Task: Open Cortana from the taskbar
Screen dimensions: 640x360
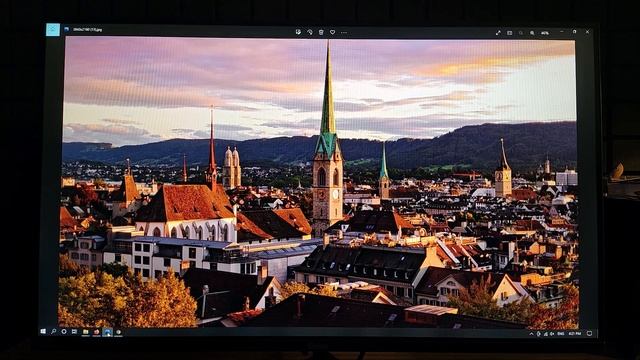Action: (x=64, y=331)
